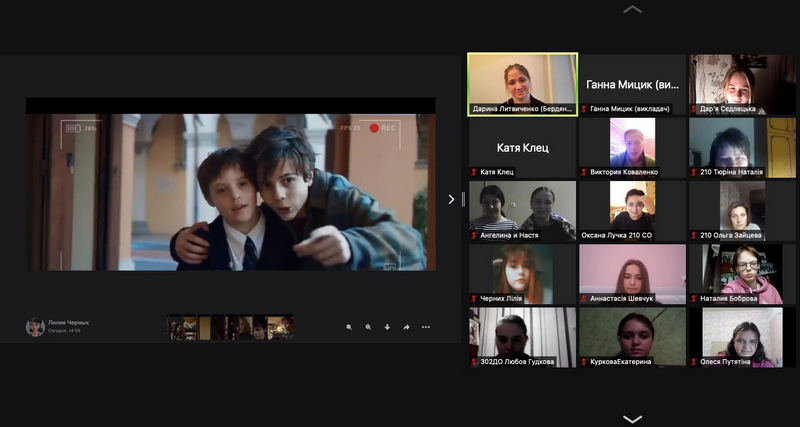Share the image with the forward arrow
Image resolution: width=800 pixels, height=427 pixels.
point(407,327)
